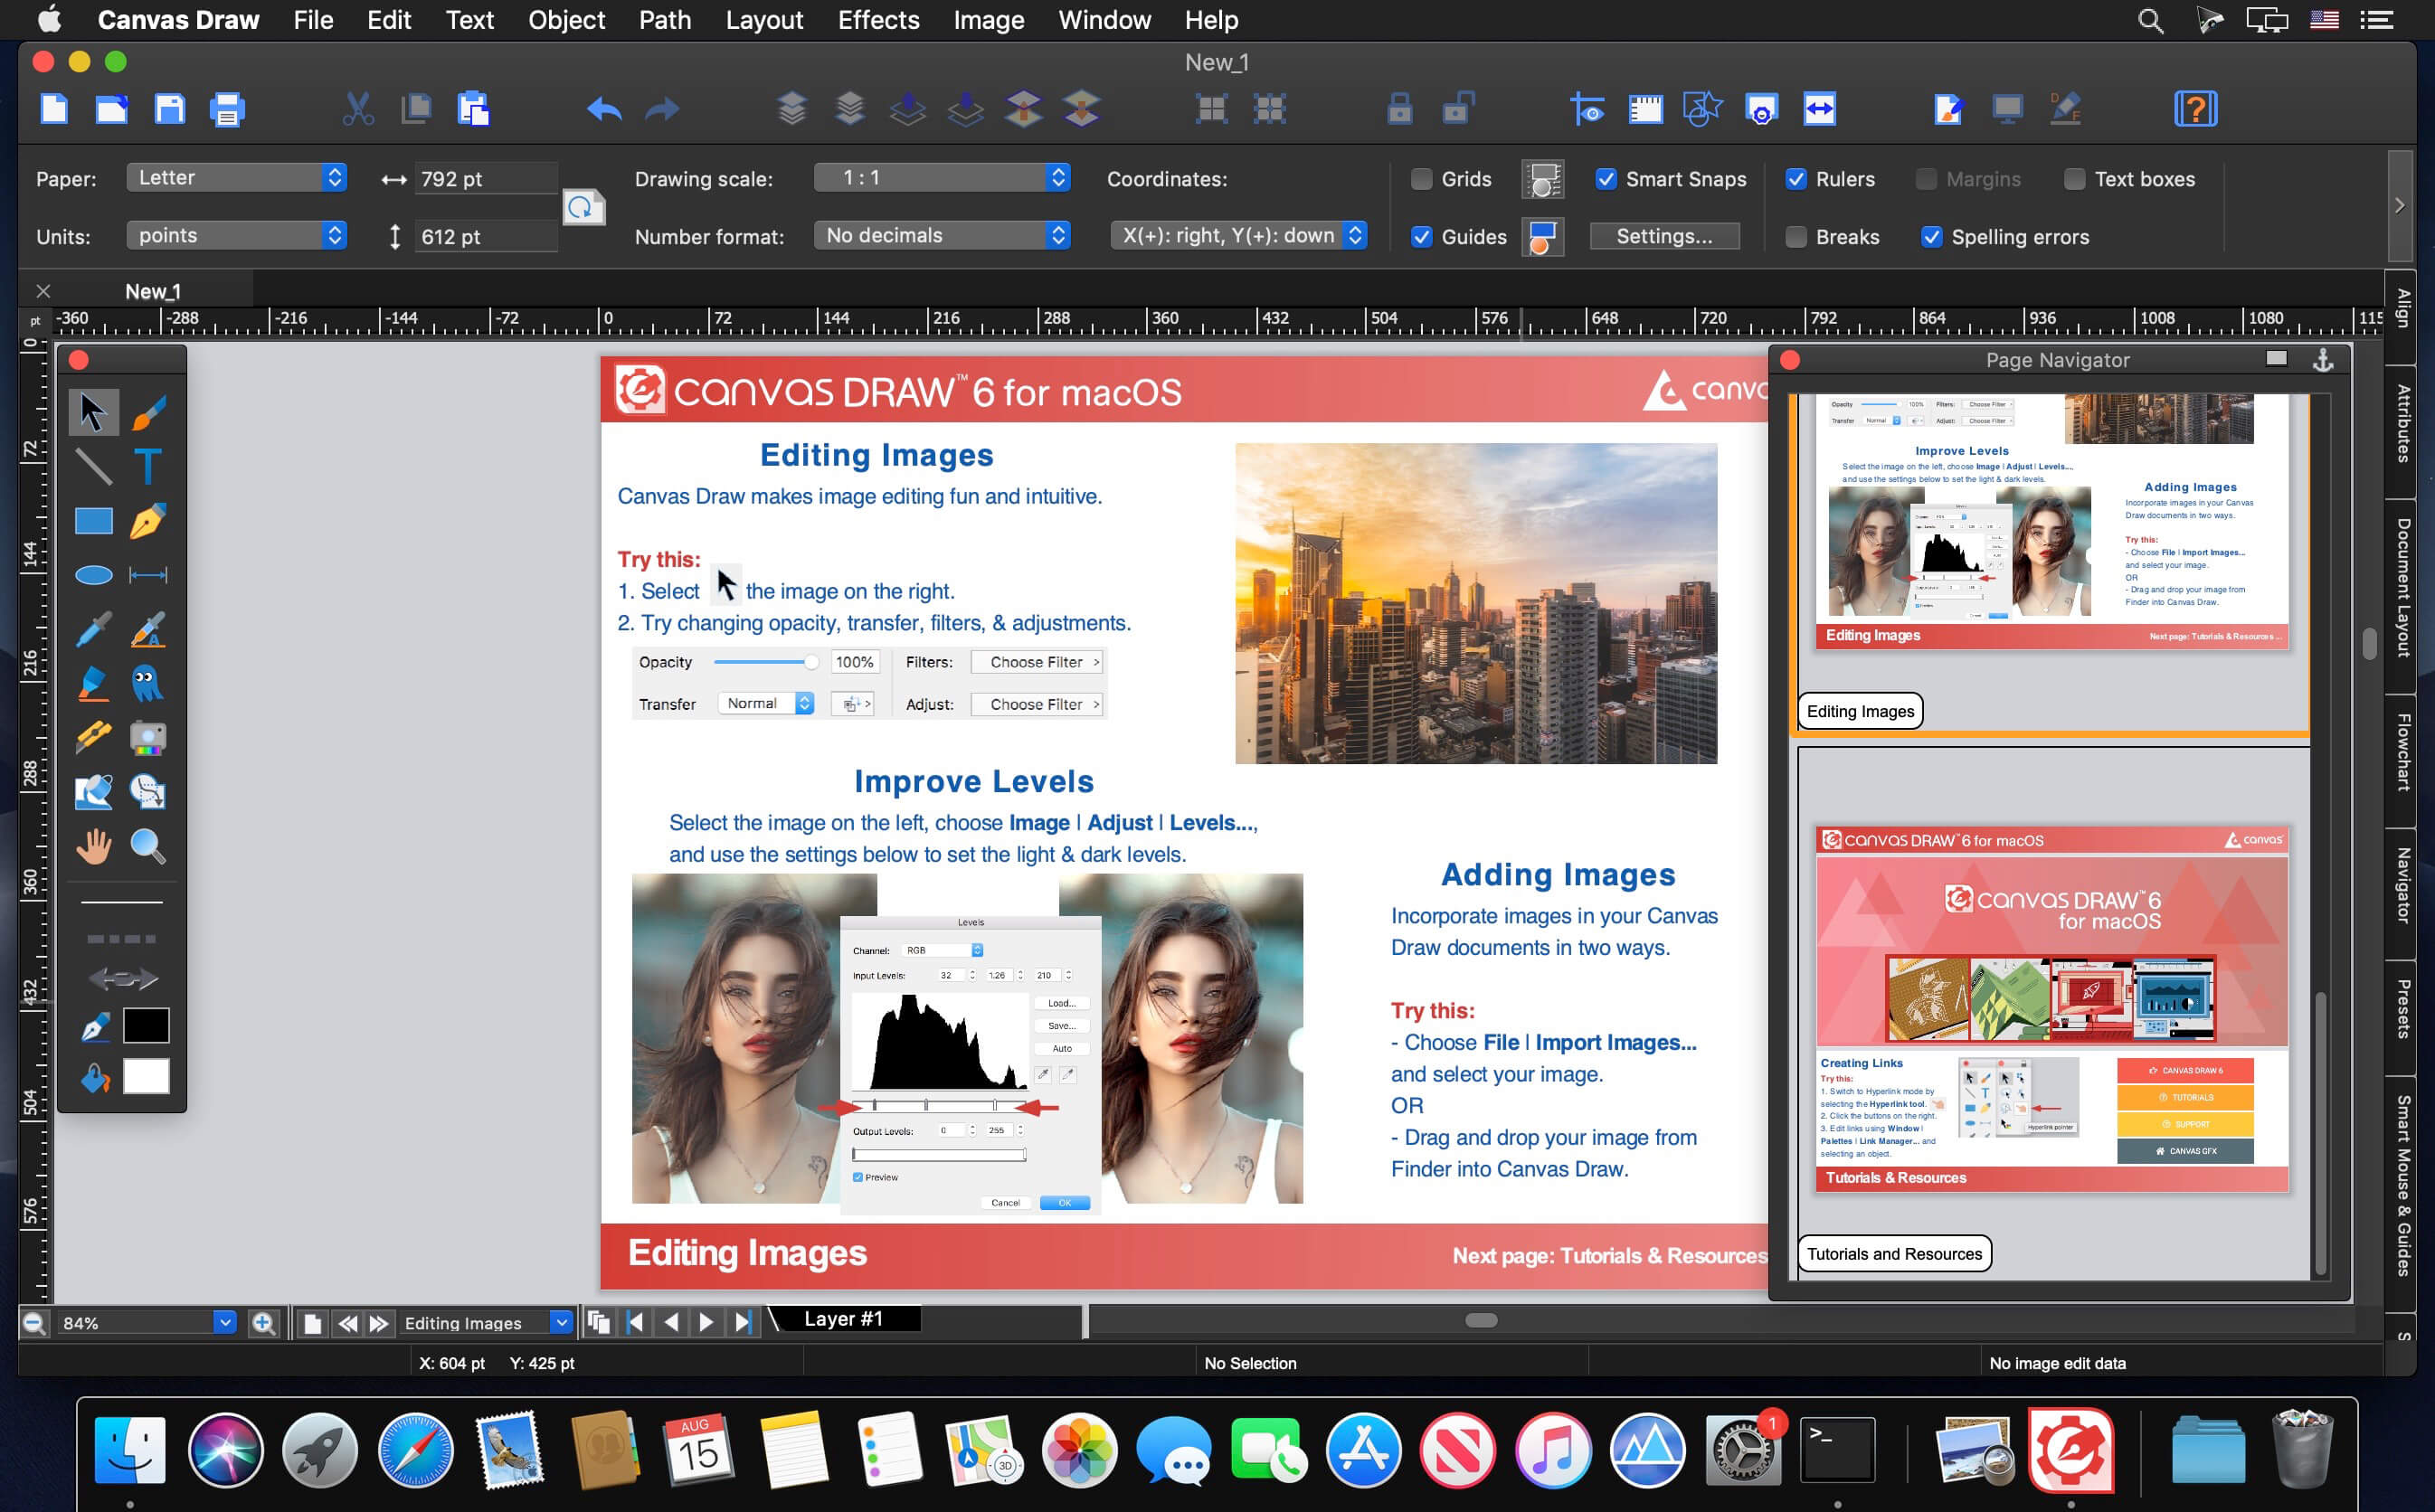
Task: Open the Image menu
Action: 988,20
